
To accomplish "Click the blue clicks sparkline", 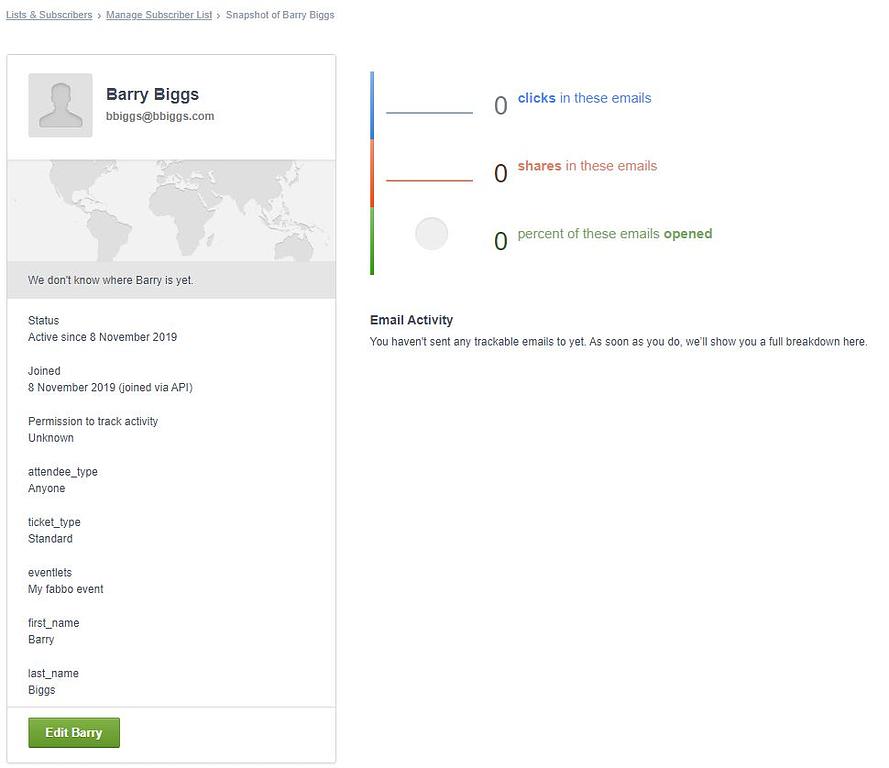I will (429, 113).
